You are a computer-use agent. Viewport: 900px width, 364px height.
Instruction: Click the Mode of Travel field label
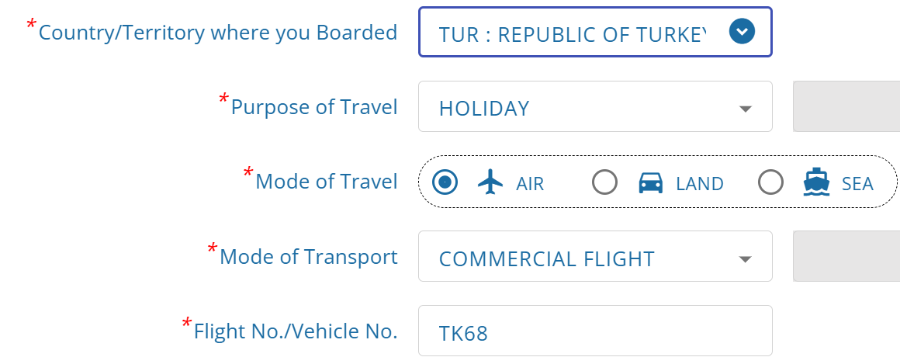[x=327, y=181]
